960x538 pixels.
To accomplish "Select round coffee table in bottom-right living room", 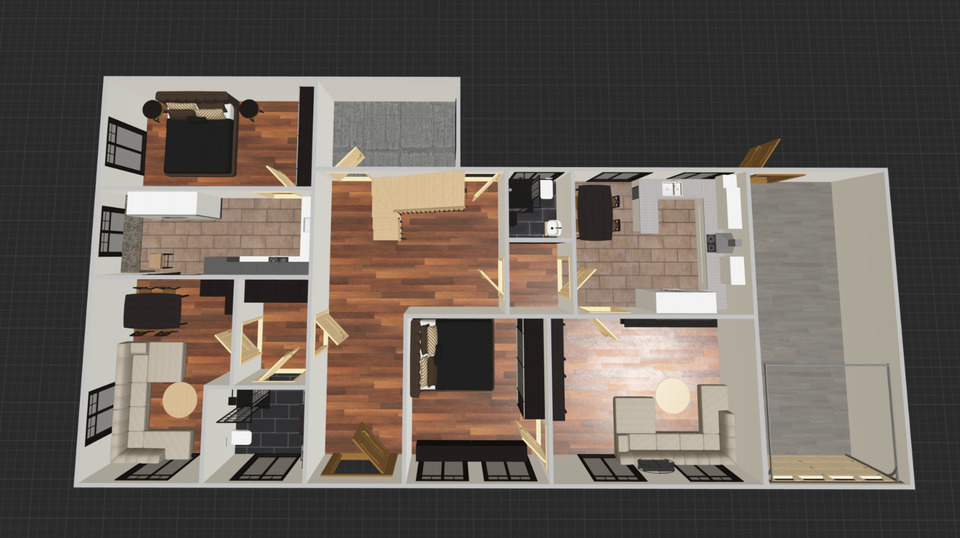I will (672, 396).
